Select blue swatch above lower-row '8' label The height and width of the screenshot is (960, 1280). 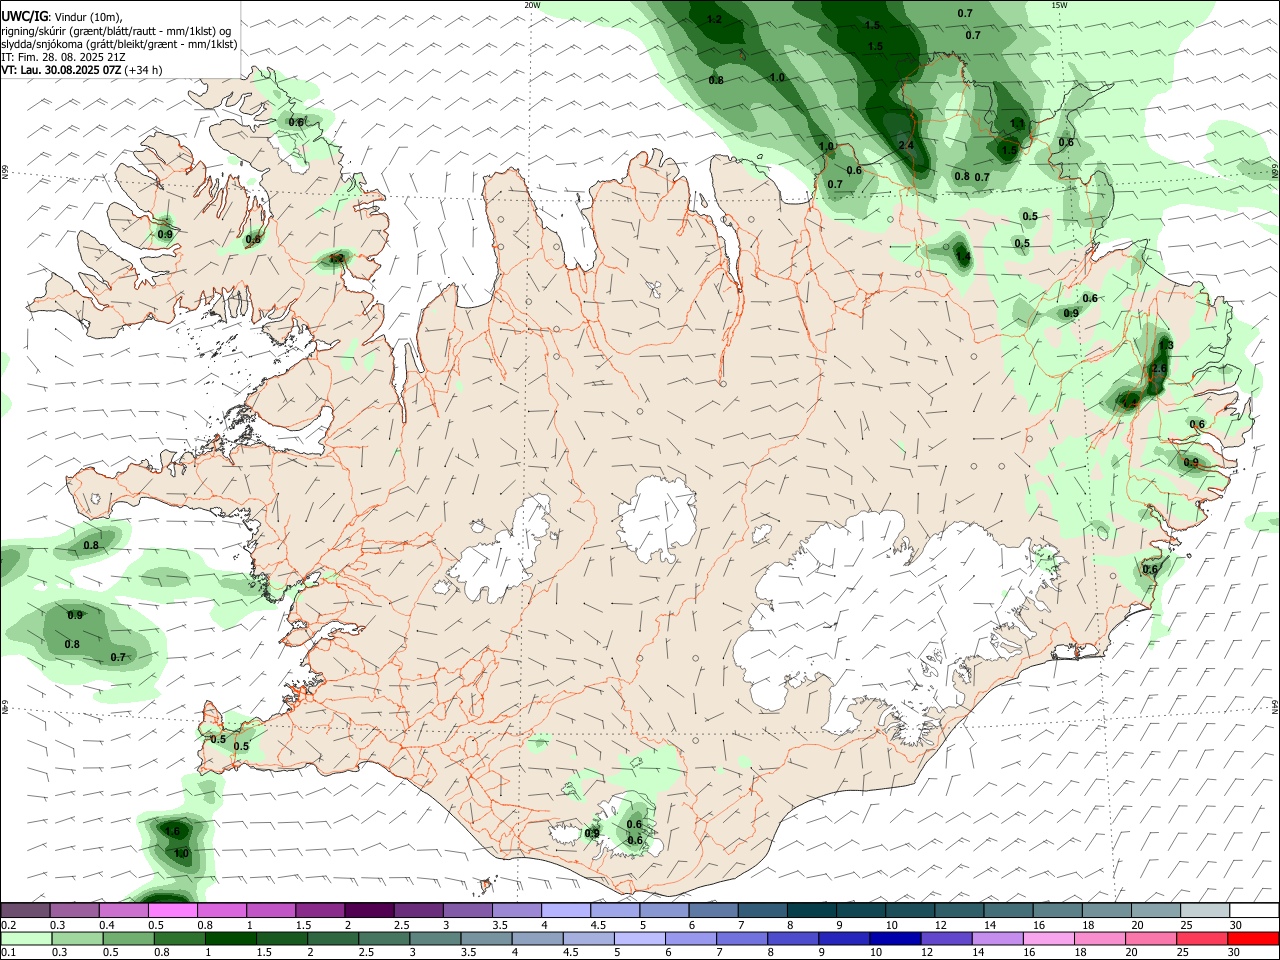793,939
